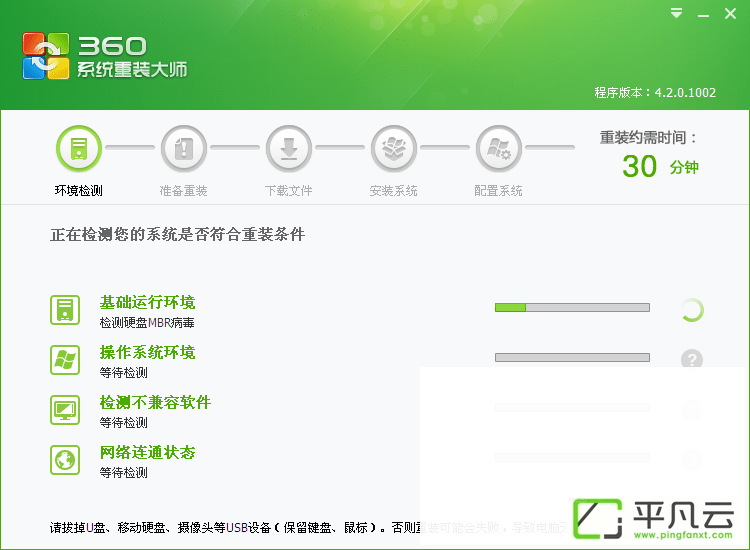Click 等待检测 under 网络连通状态
The width and height of the screenshot is (750, 550).
click(x=123, y=473)
